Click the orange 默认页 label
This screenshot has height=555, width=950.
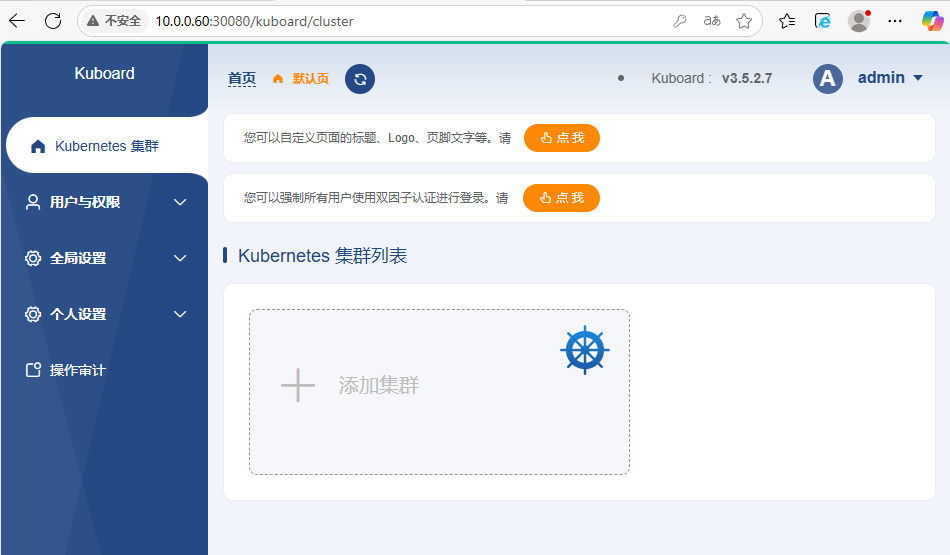pyautogui.click(x=311, y=79)
